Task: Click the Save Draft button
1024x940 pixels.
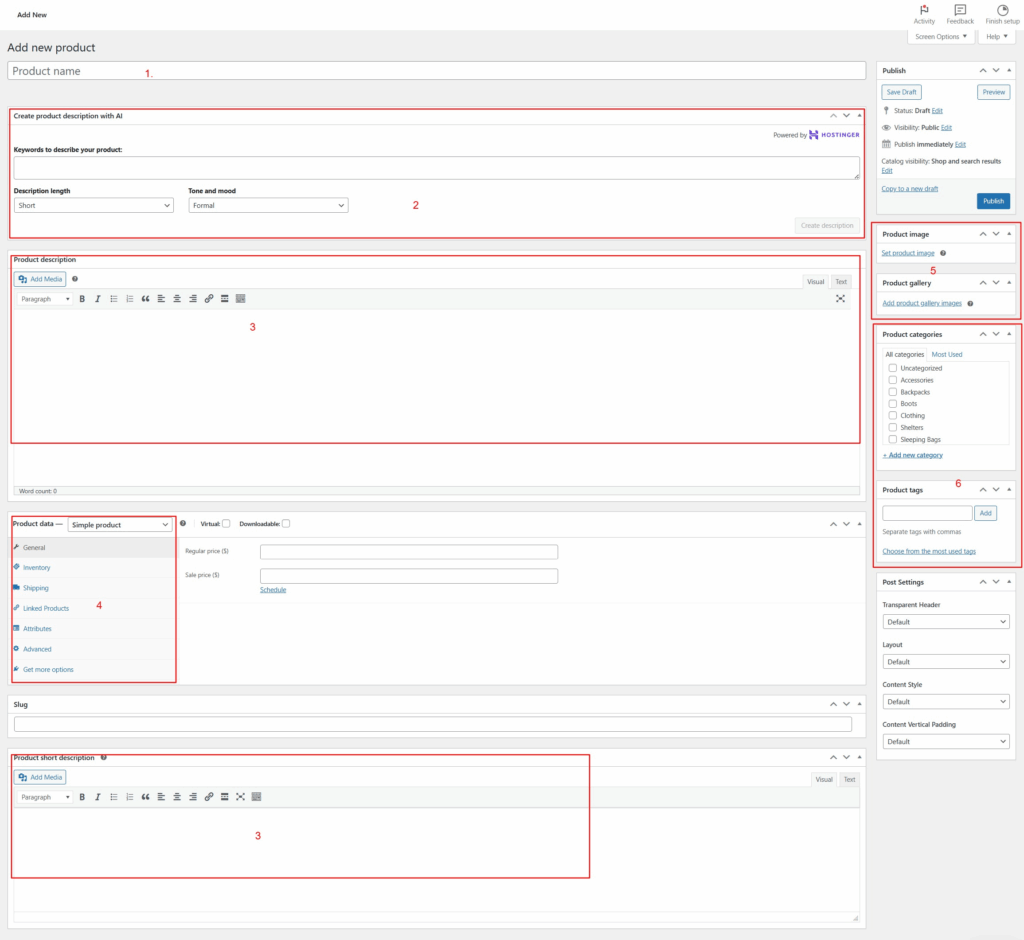Action: pos(902,91)
